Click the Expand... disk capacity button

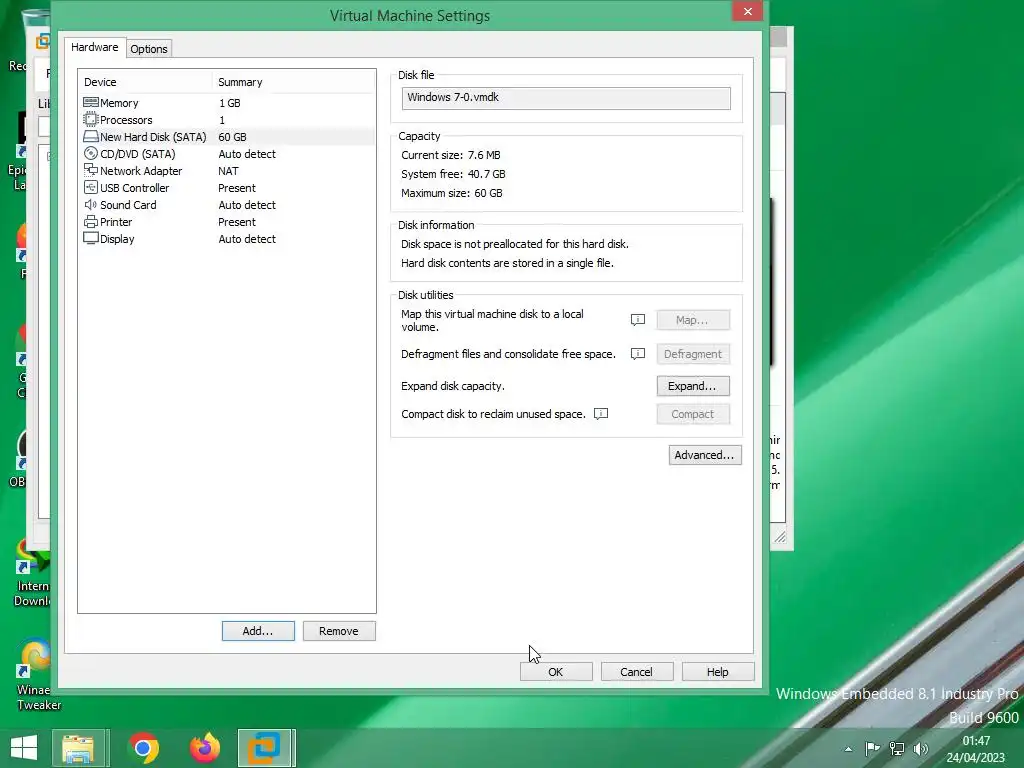click(x=693, y=386)
